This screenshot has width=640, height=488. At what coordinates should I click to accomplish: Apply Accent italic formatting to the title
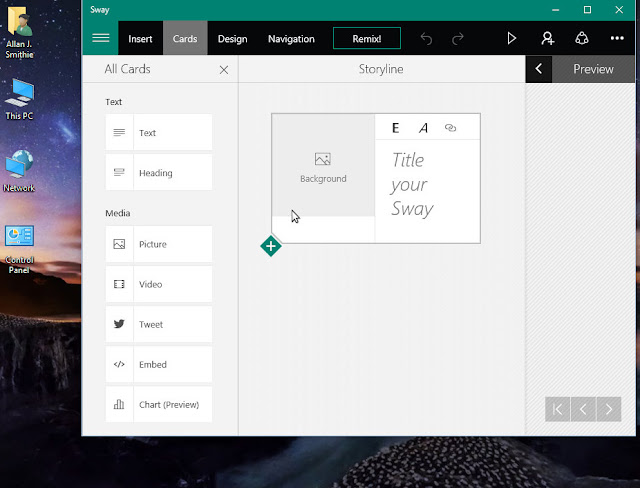point(423,128)
